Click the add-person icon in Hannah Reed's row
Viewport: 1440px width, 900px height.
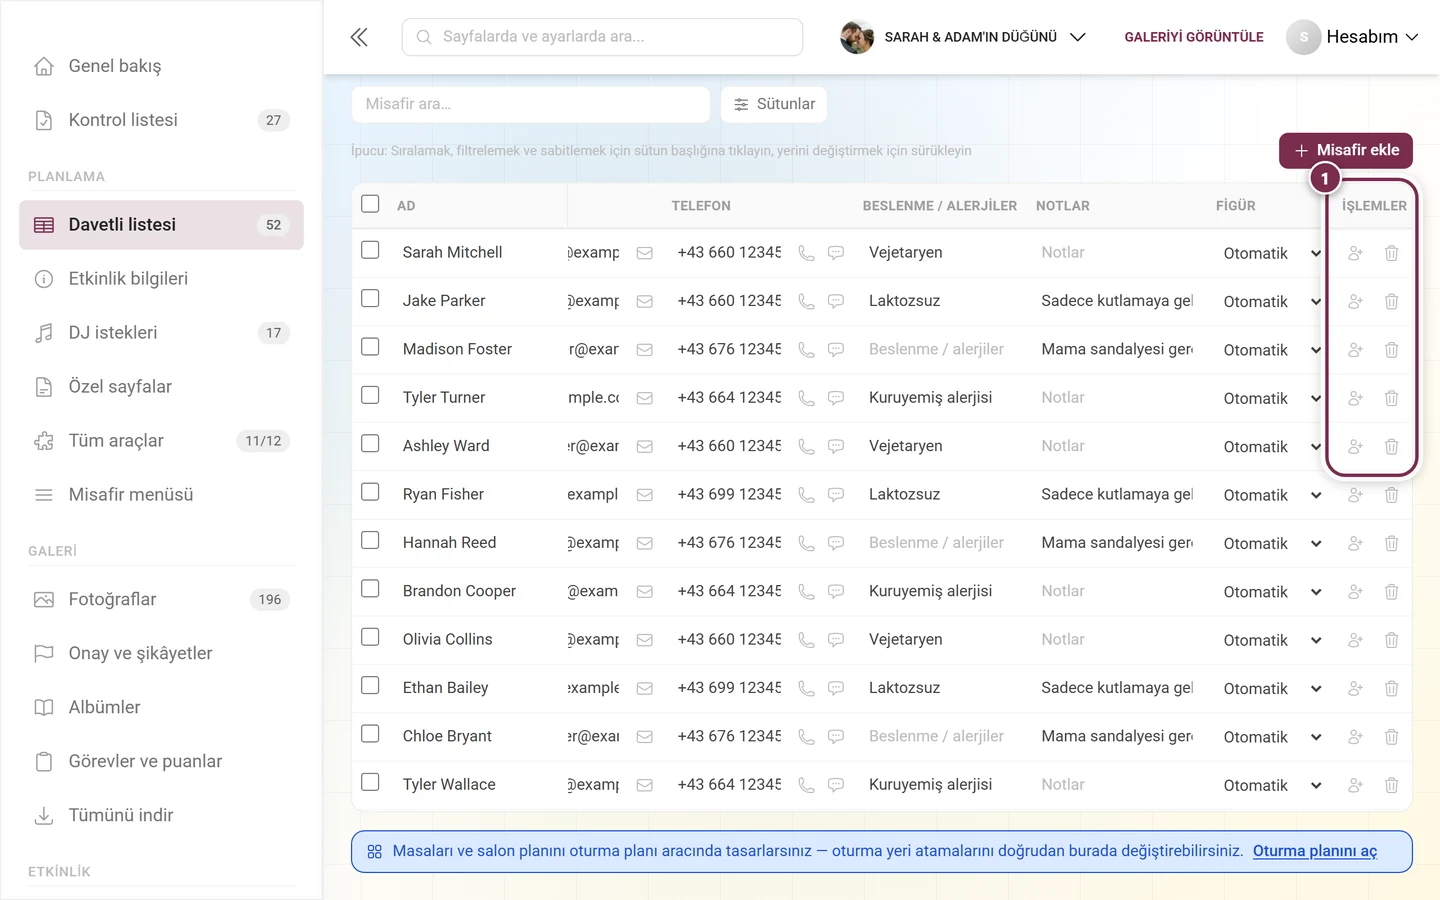(x=1355, y=543)
